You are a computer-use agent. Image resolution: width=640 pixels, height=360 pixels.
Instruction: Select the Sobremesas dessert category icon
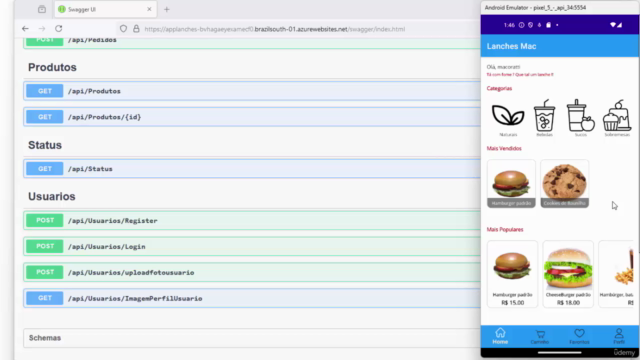(617, 115)
